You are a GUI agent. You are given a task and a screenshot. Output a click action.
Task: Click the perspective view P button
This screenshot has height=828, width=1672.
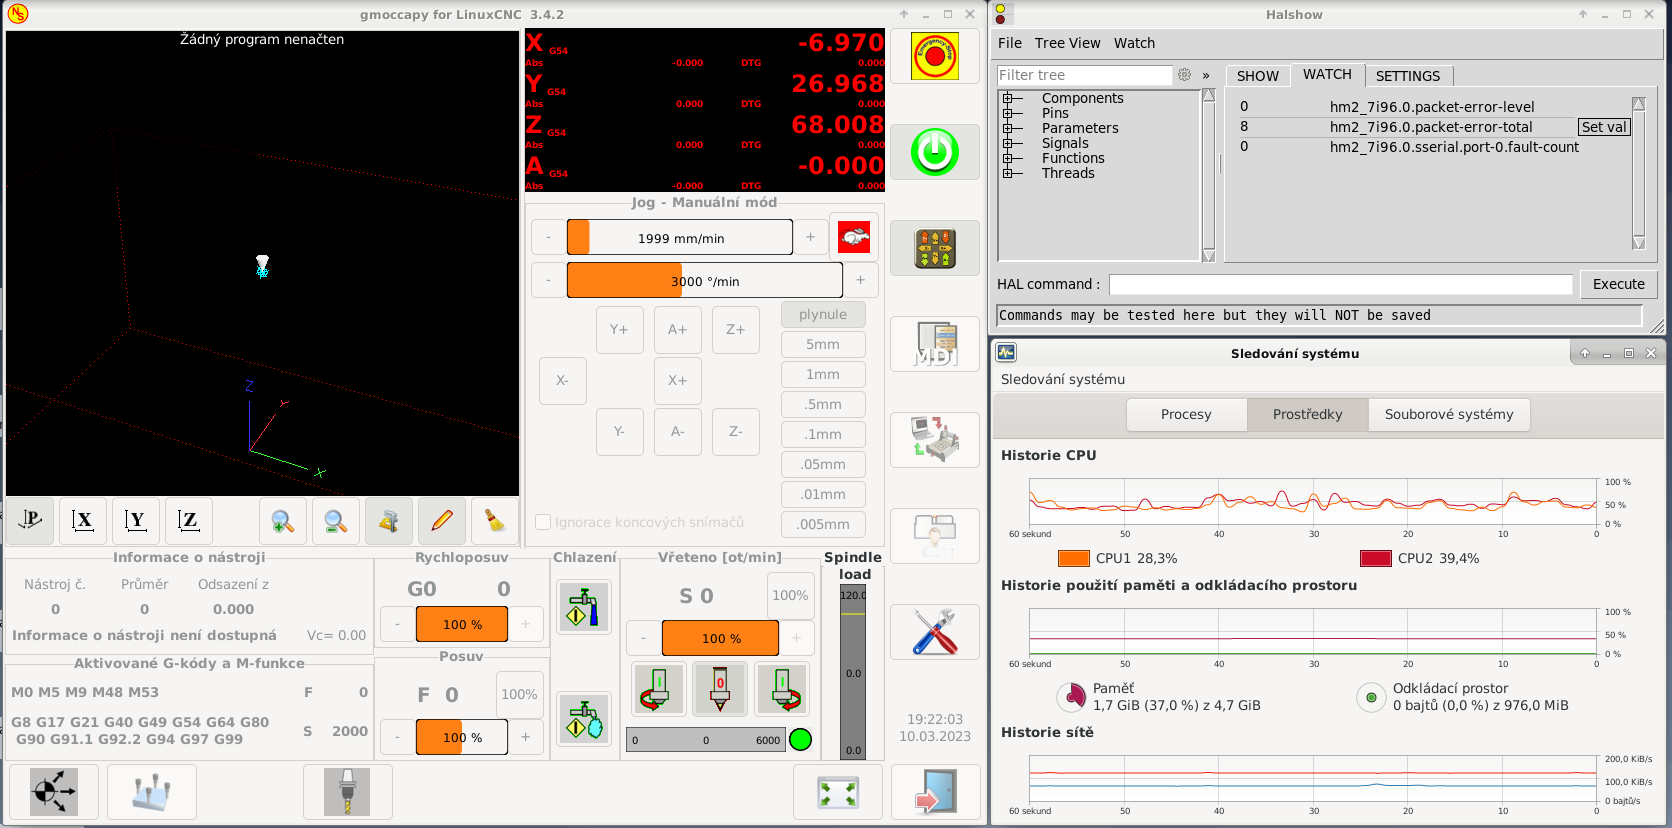point(30,521)
